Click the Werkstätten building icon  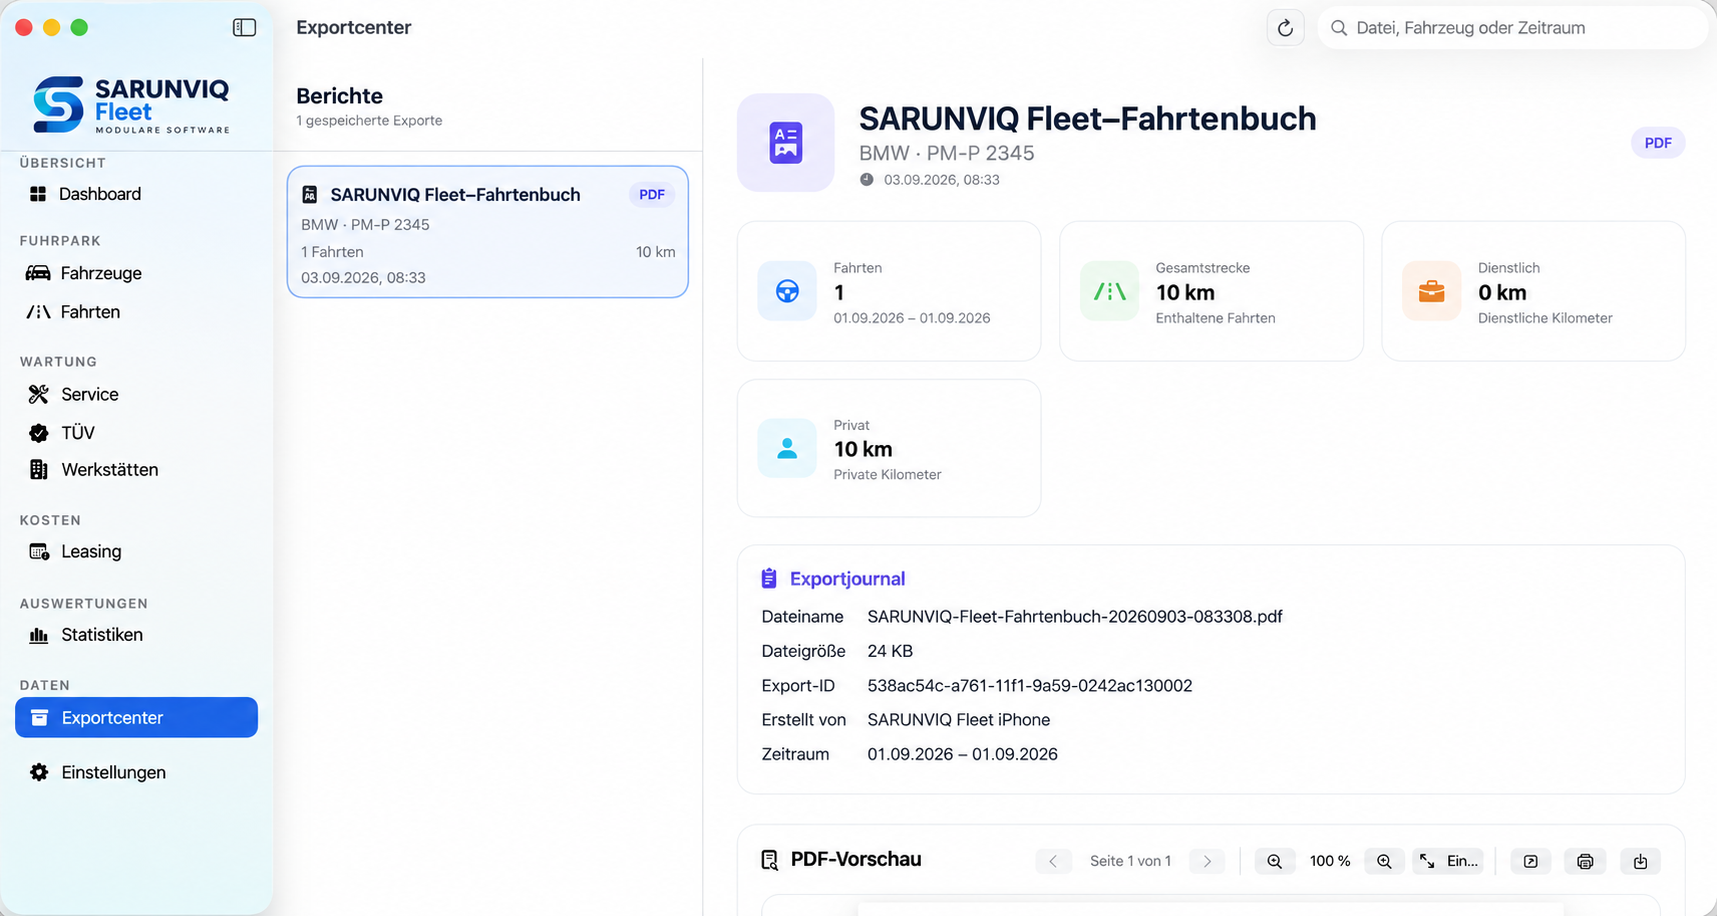(x=39, y=470)
